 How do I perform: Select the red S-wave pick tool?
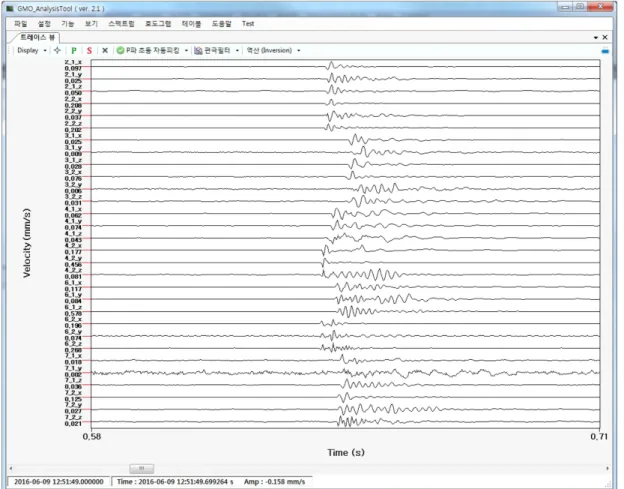(89, 51)
